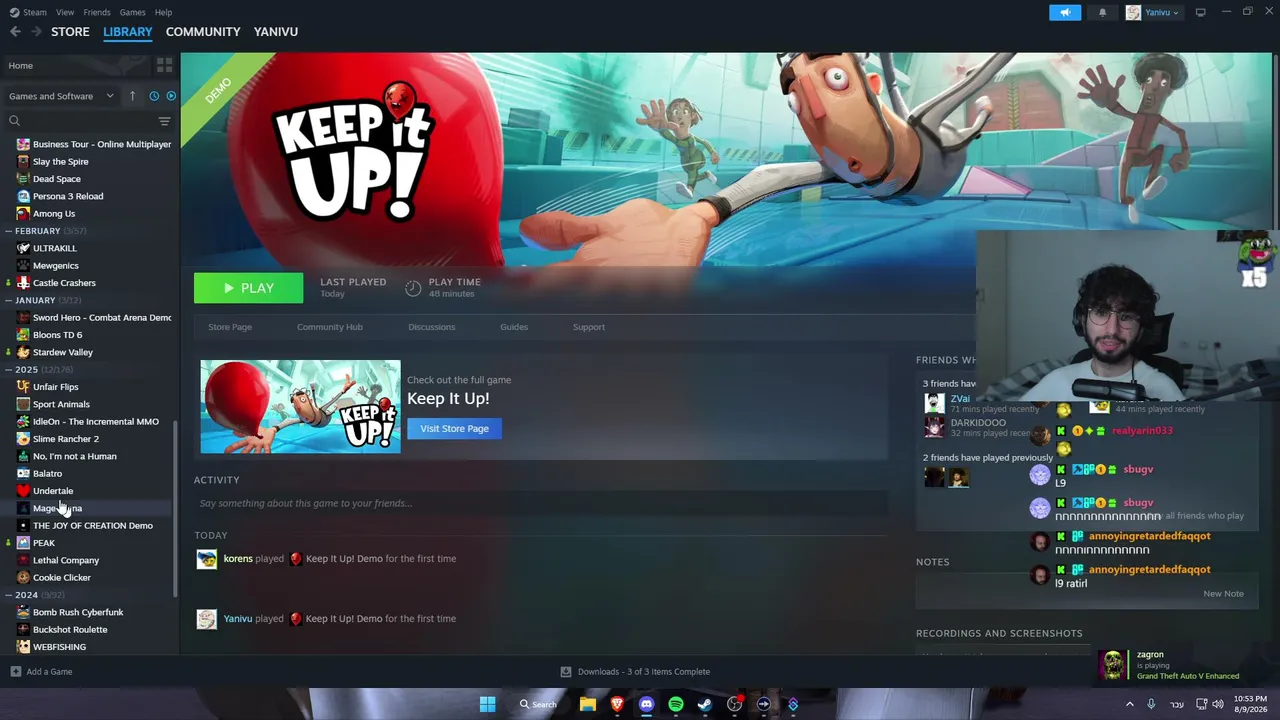Open the Downloads status bar
Viewport: 1280px width, 720px height.
[x=635, y=672]
